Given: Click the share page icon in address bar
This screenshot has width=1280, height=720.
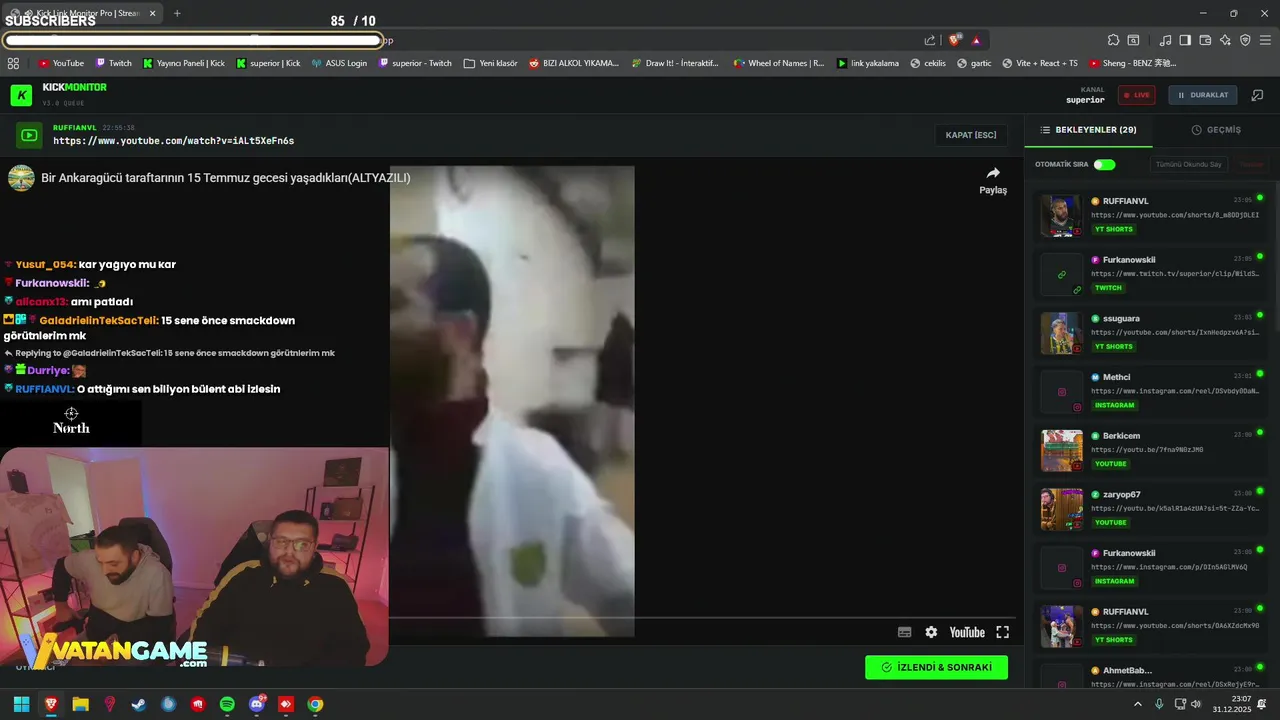Looking at the screenshot, I should (x=930, y=40).
